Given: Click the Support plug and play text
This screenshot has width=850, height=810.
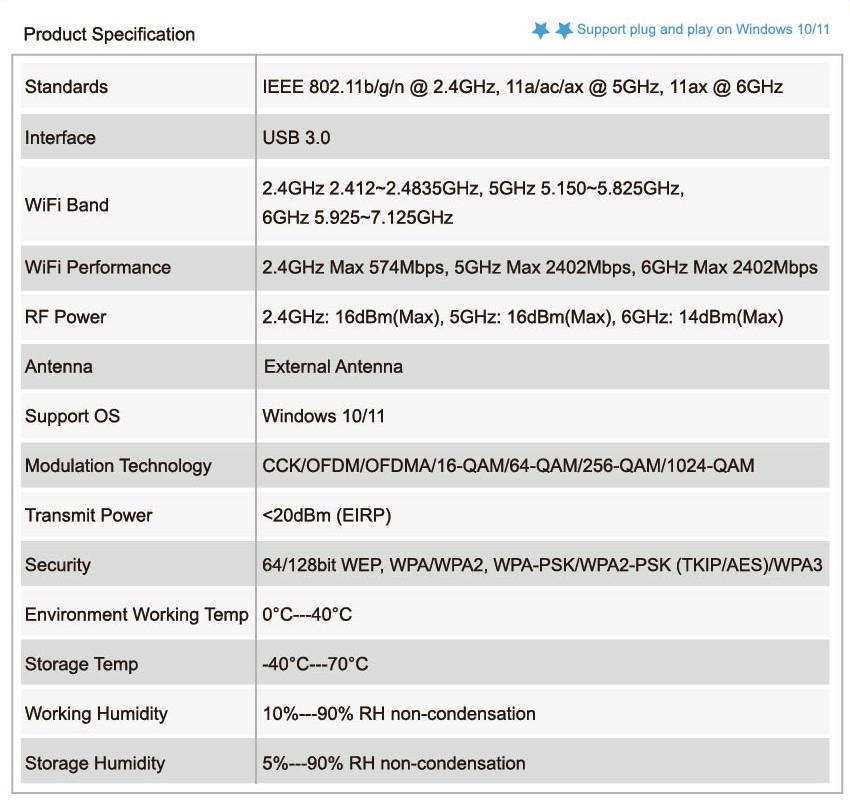Looking at the screenshot, I should 703,29.
